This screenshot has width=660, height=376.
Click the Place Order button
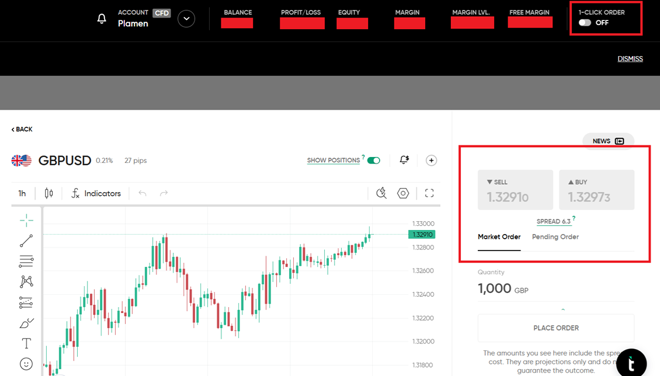pyautogui.click(x=556, y=328)
